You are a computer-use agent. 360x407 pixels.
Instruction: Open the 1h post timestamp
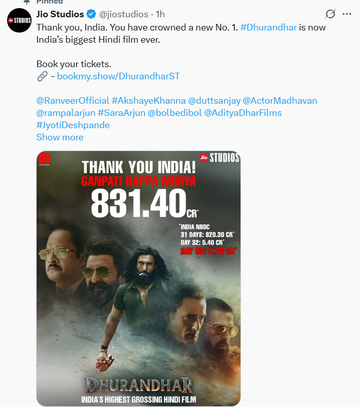click(x=160, y=14)
